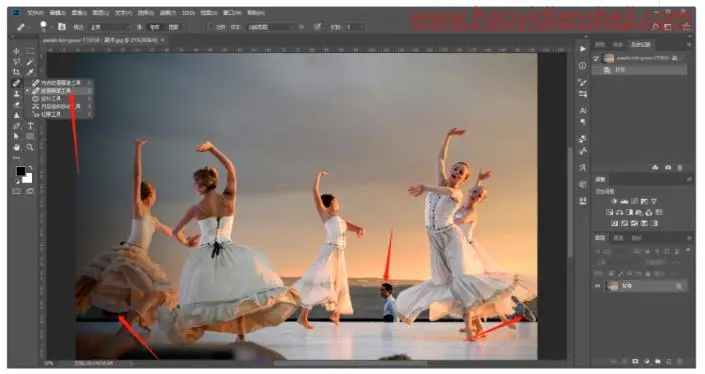Swap foreground and background colors
705x374 pixels.
(x=29, y=169)
